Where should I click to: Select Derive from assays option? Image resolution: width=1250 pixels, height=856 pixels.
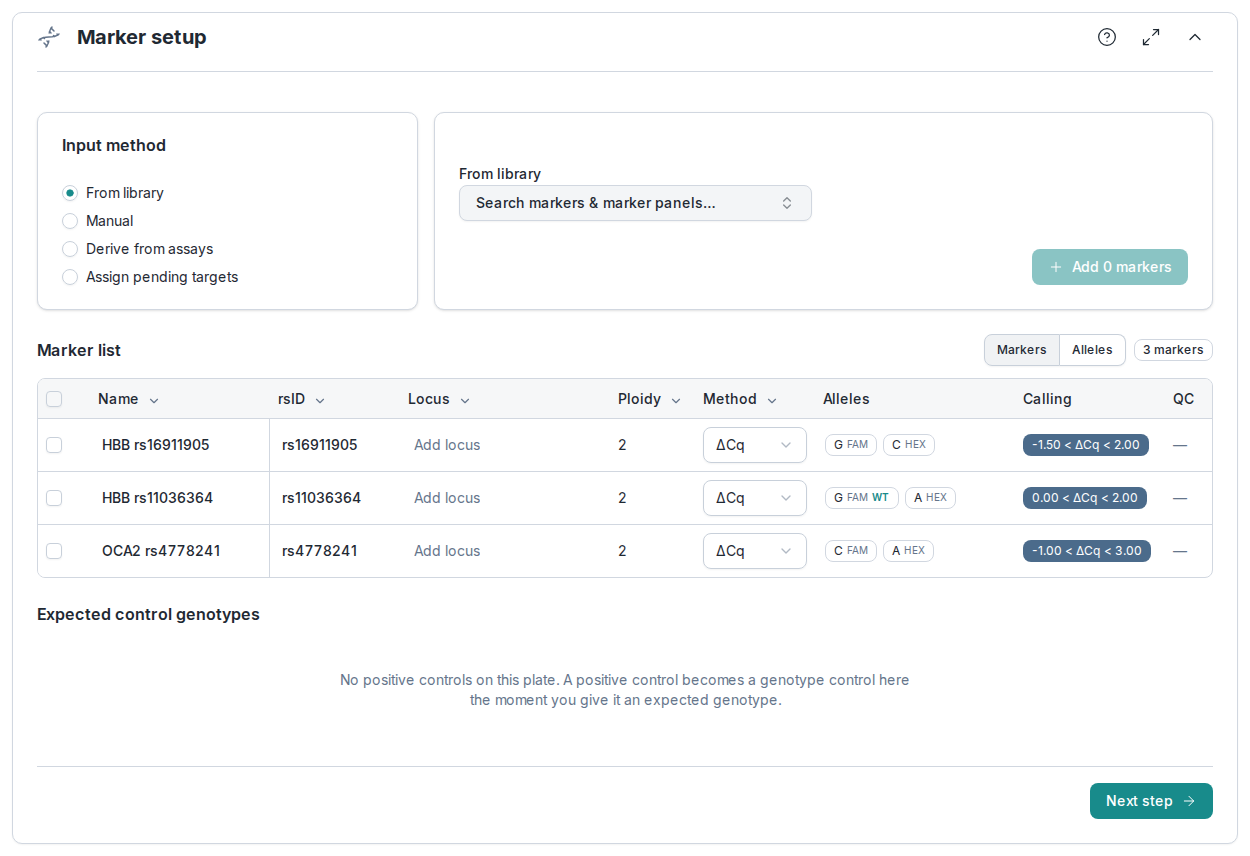(70, 249)
